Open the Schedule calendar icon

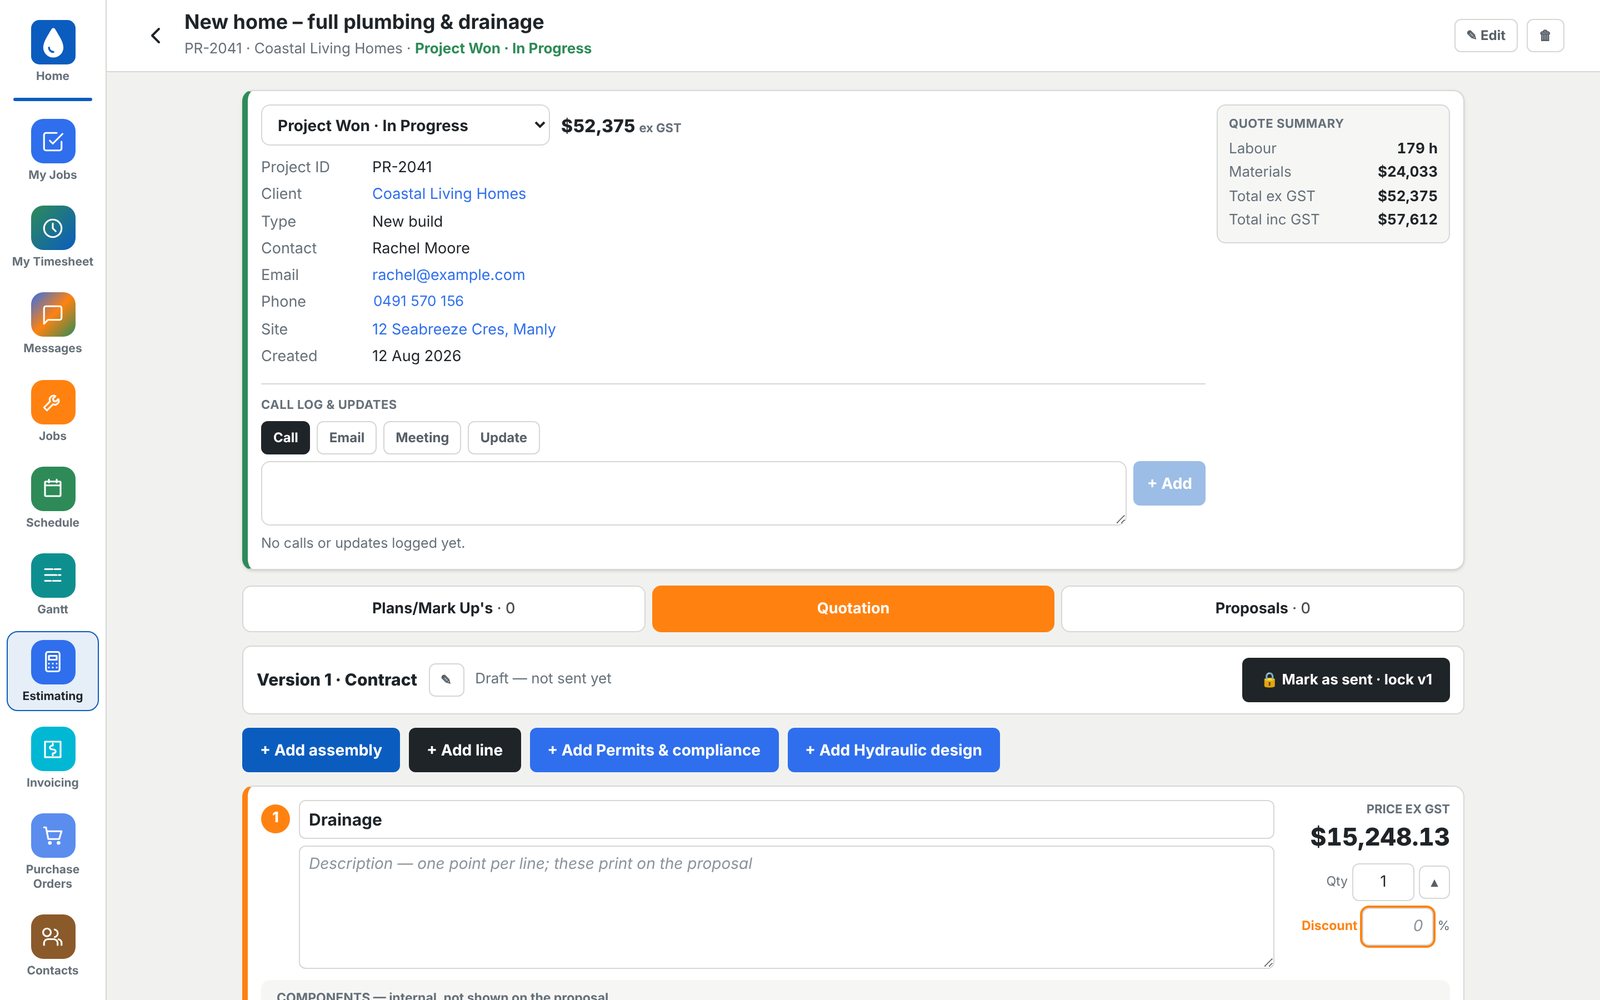click(x=53, y=489)
